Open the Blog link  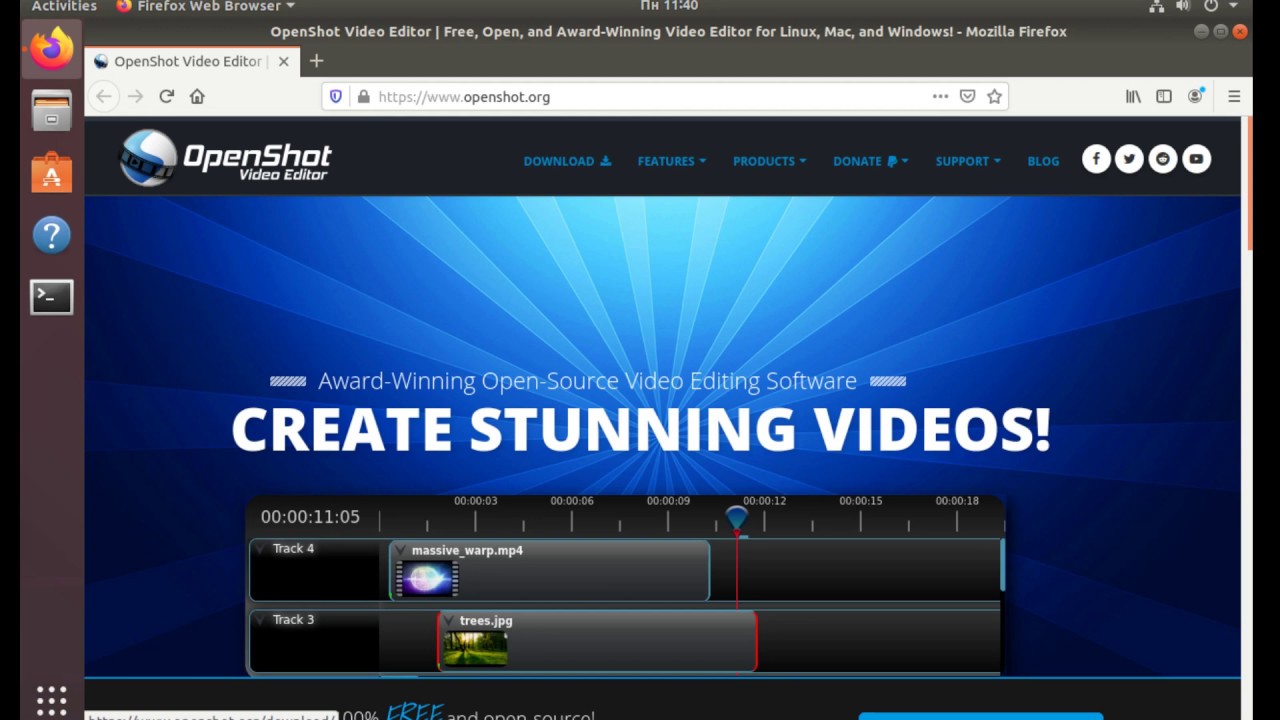(x=1043, y=161)
